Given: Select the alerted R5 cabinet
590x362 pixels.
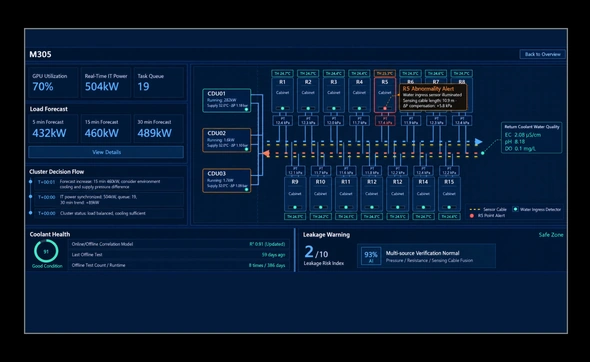Looking at the screenshot, I should click(385, 95).
